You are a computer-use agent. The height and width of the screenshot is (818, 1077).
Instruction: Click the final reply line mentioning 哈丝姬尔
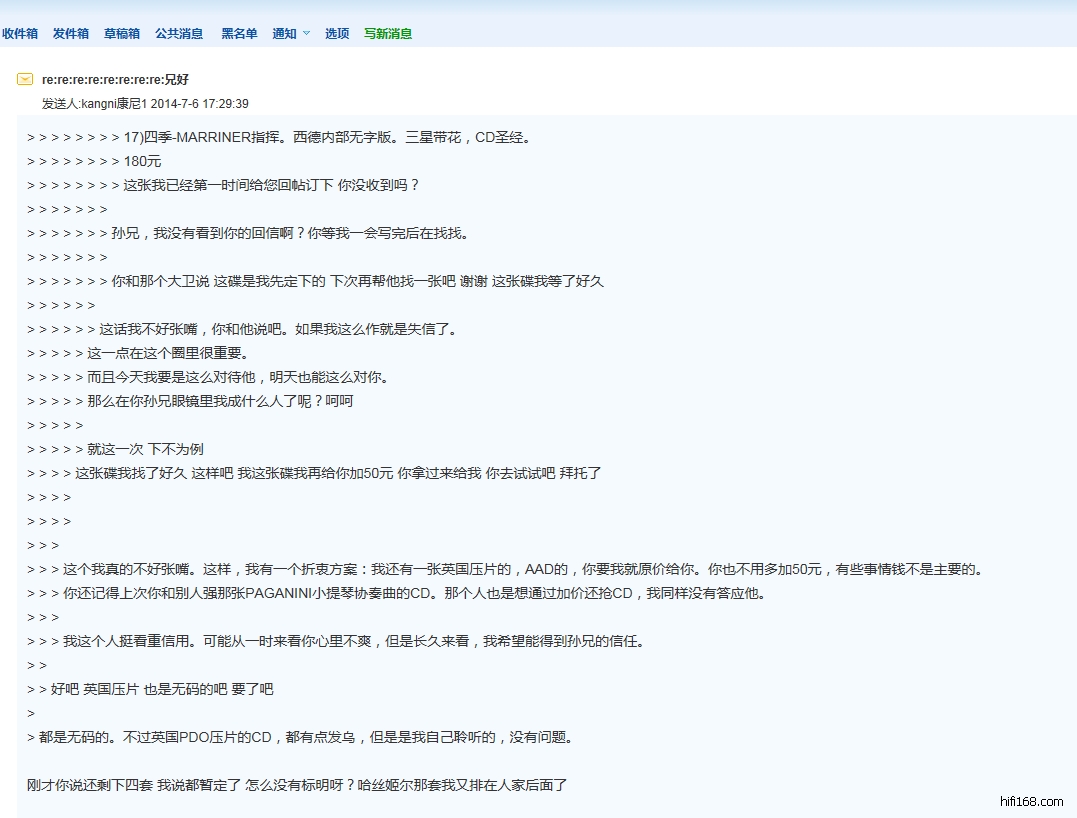[x=297, y=785]
